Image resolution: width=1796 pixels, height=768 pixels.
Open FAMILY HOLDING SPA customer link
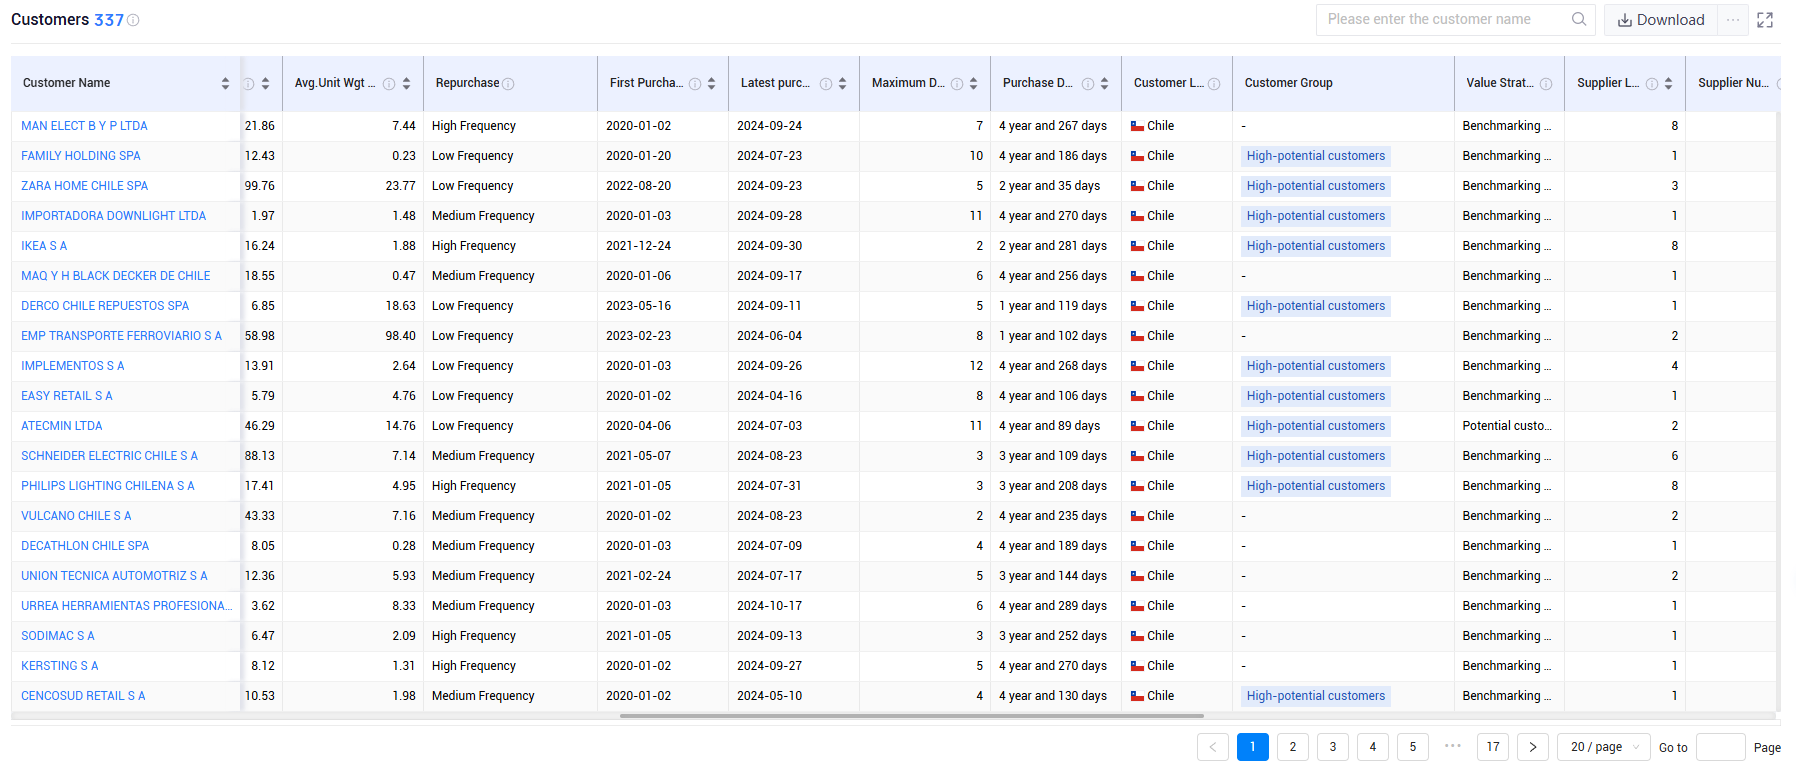pos(81,156)
